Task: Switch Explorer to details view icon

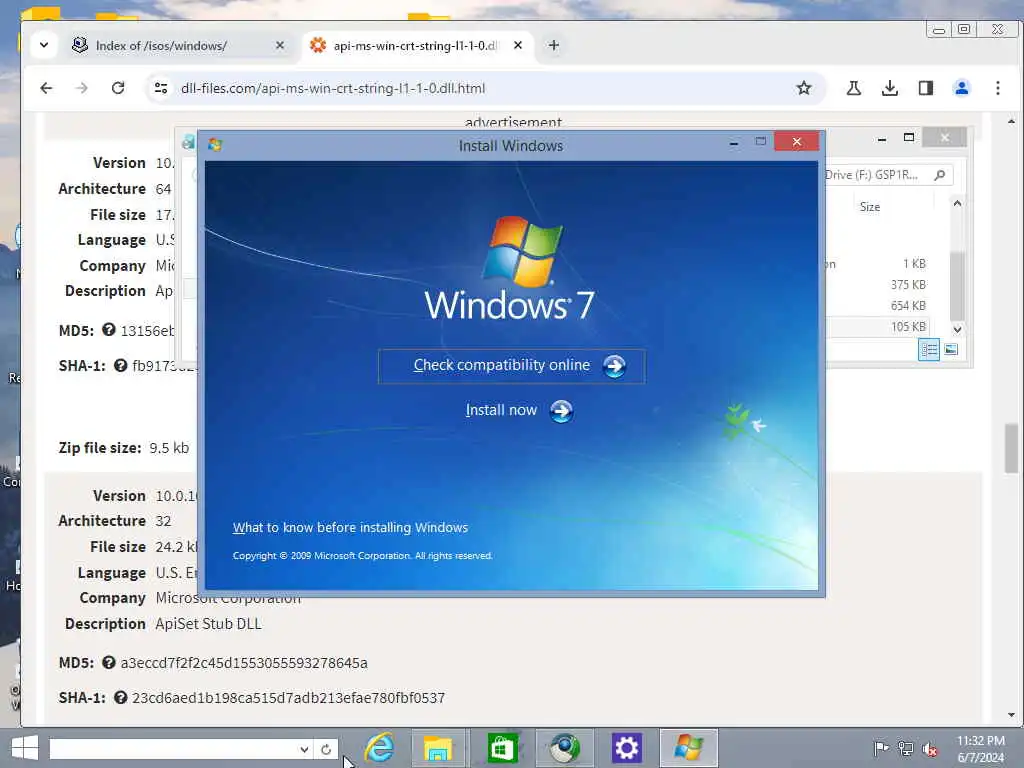Action: click(929, 350)
